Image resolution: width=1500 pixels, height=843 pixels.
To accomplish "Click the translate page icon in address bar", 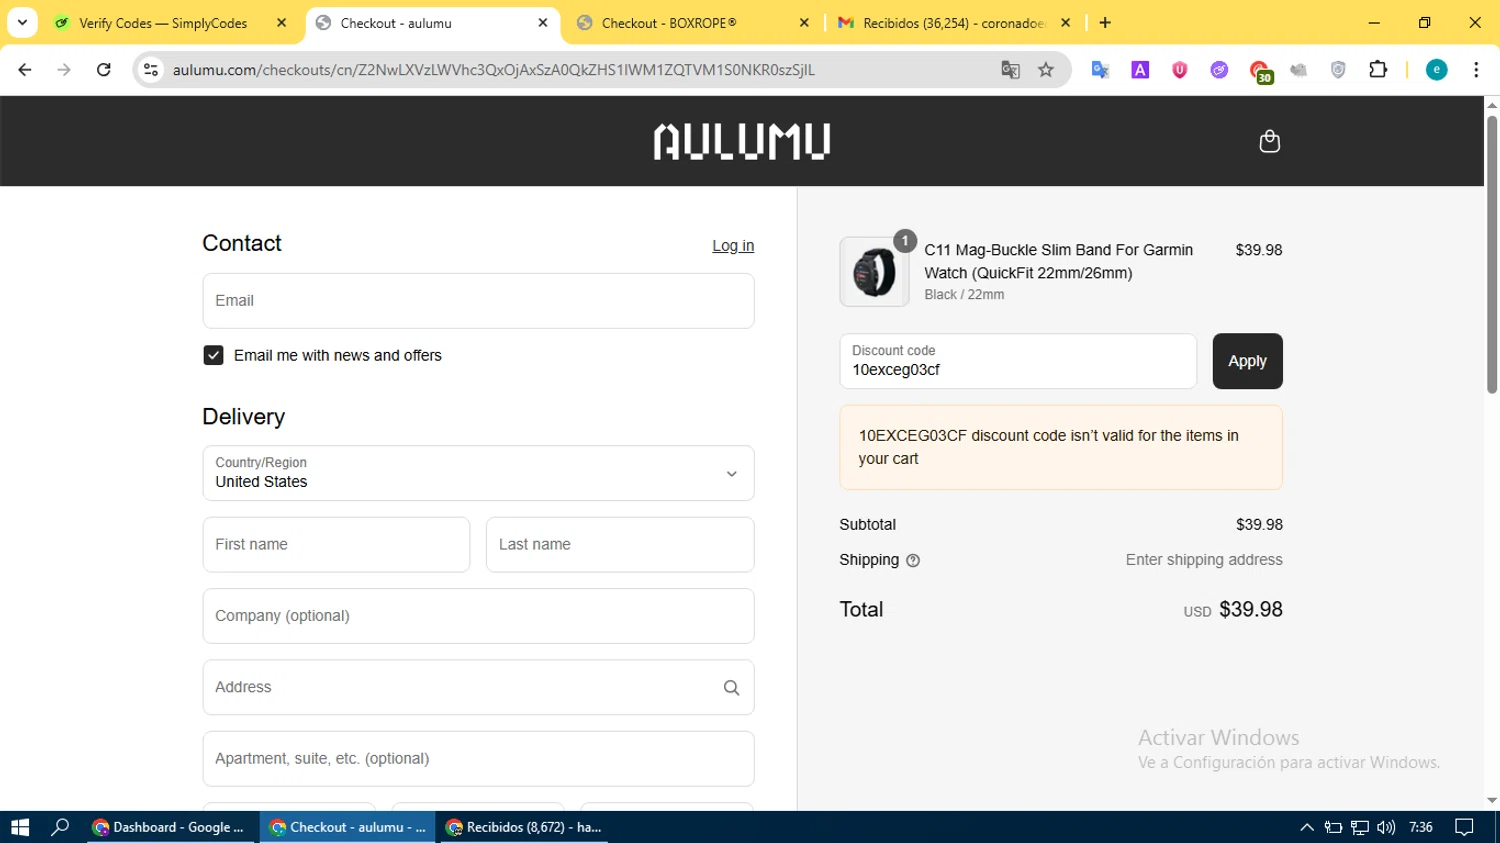I will pos(1010,69).
